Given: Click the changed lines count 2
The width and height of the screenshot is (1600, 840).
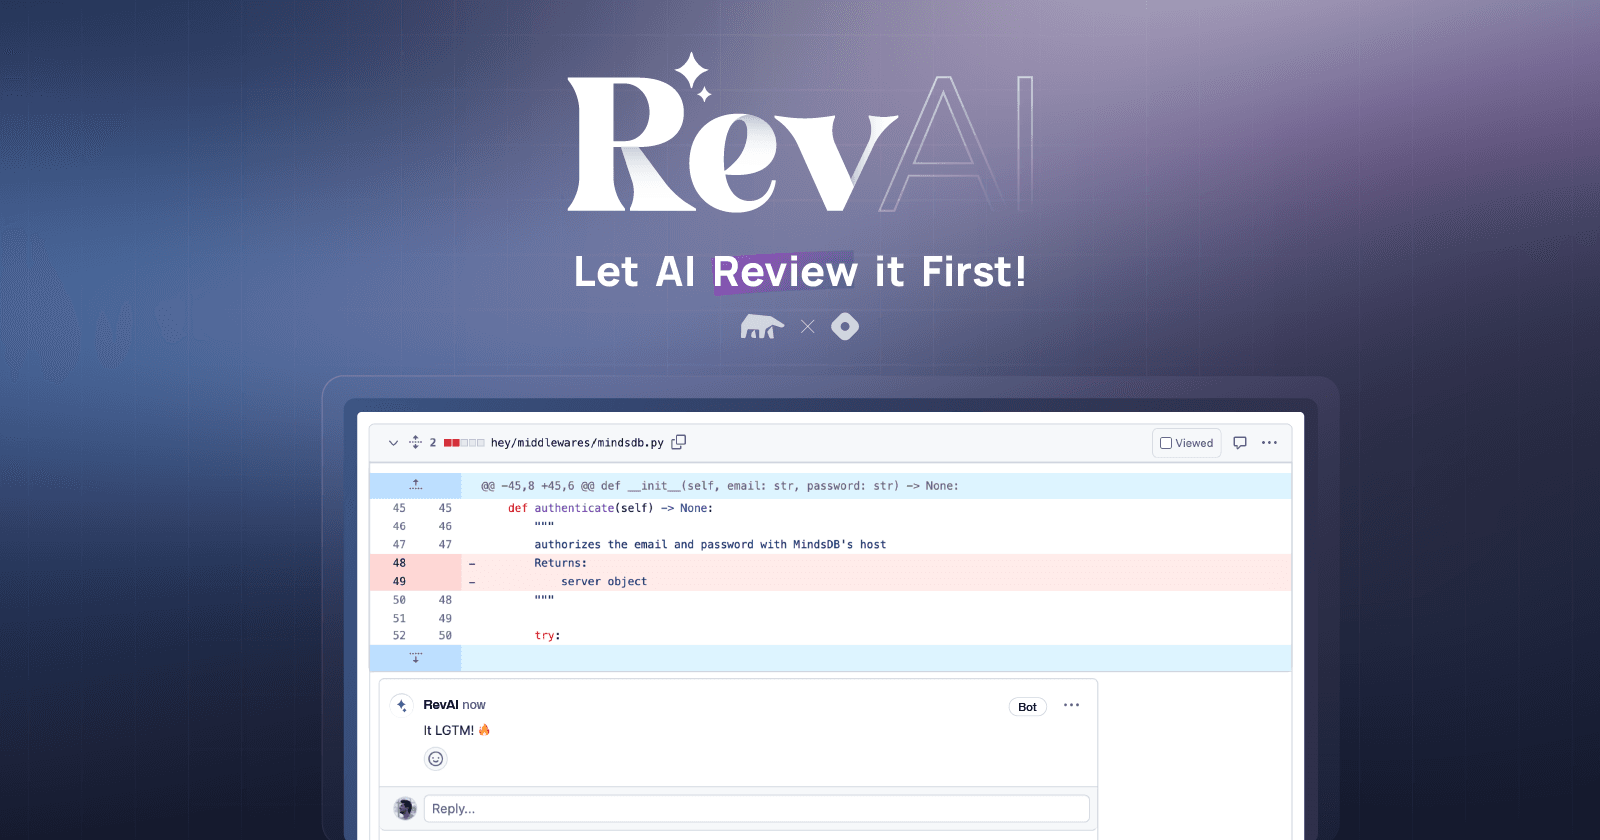Looking at the screenshot, I should (x=432, y=443).
